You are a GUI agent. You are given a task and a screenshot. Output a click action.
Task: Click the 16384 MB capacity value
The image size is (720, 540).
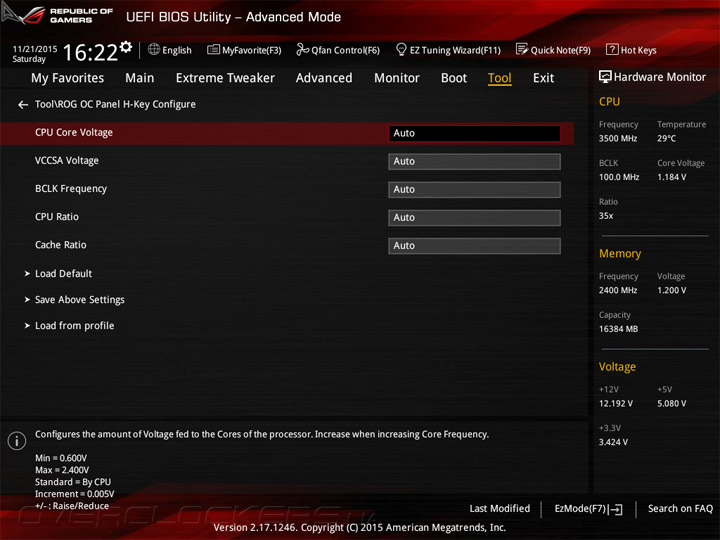coord(618,329)
